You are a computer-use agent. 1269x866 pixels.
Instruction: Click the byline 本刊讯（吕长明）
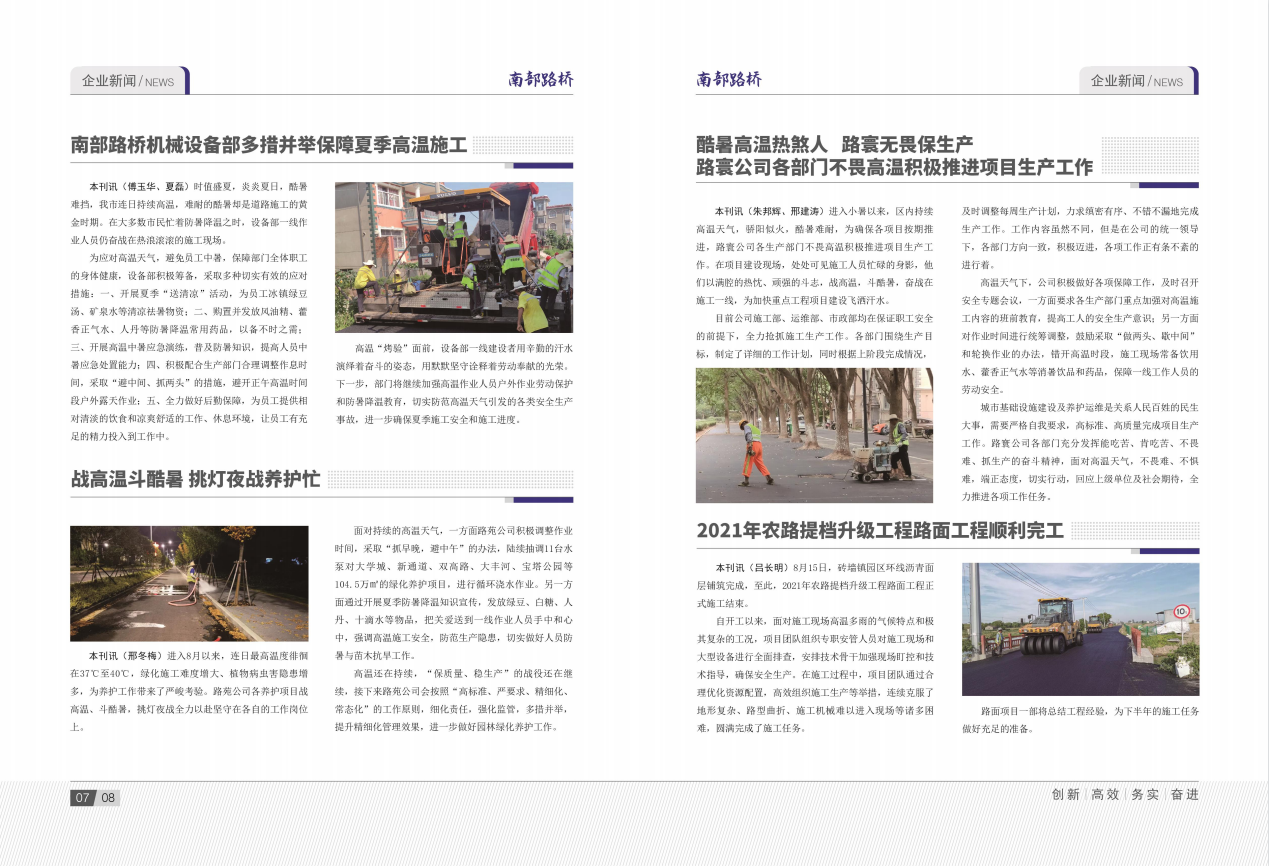point(754,568)
